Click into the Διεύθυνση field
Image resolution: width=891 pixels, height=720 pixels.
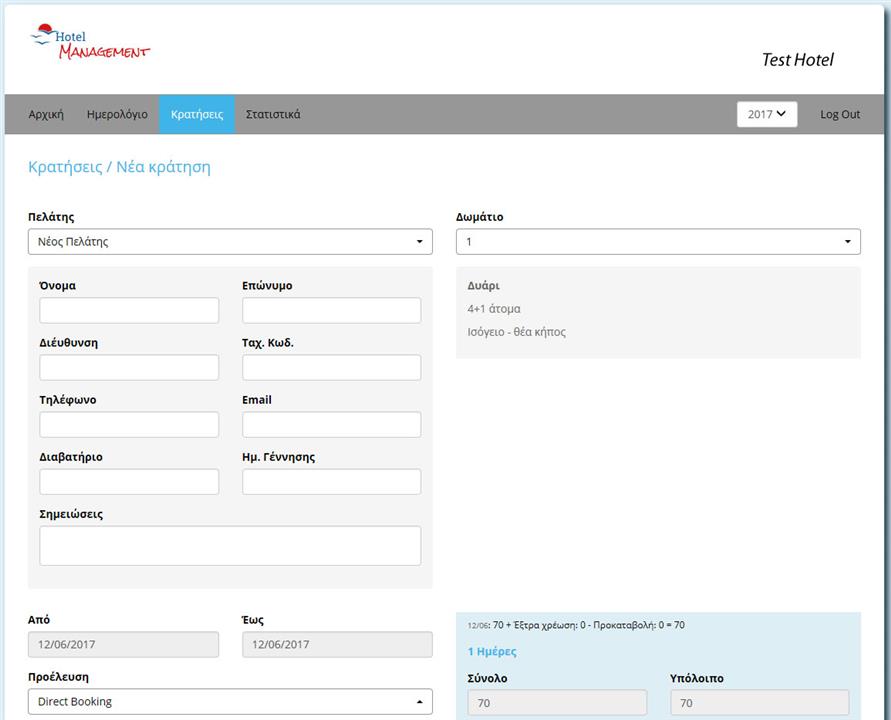click(129, 367)
